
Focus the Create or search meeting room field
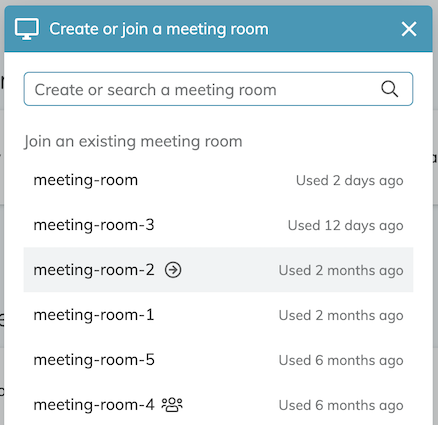point(218,89)
